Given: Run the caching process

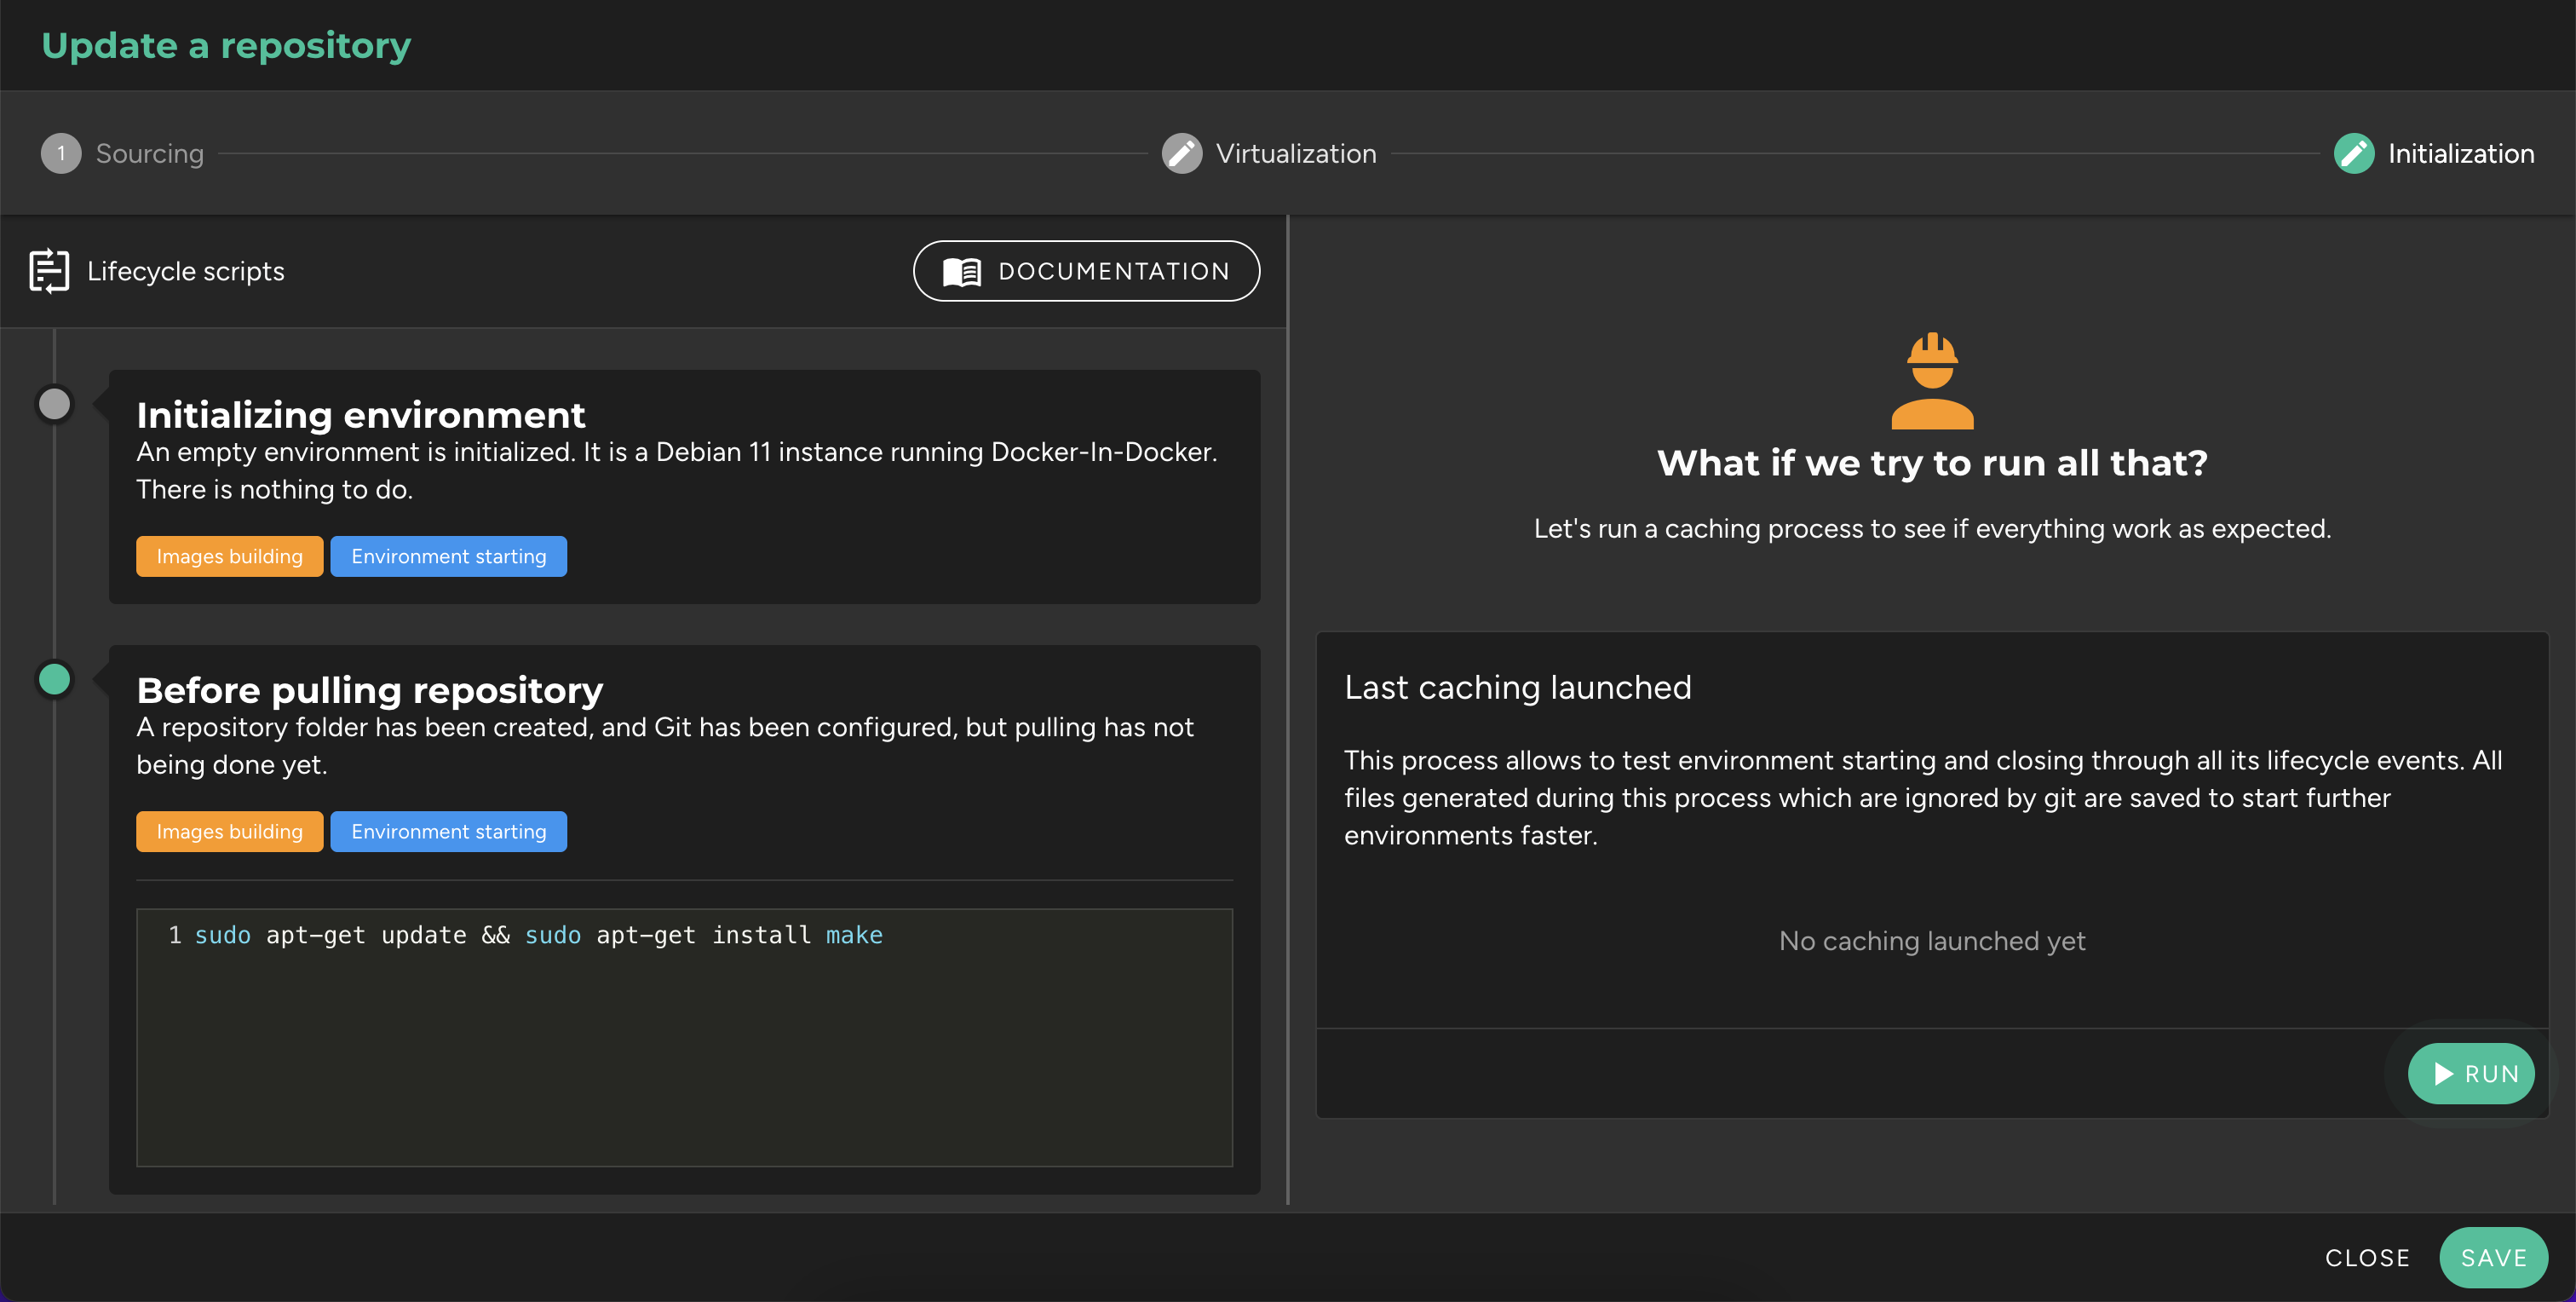Looking at the screenshot, I should pos(2471,1074).
